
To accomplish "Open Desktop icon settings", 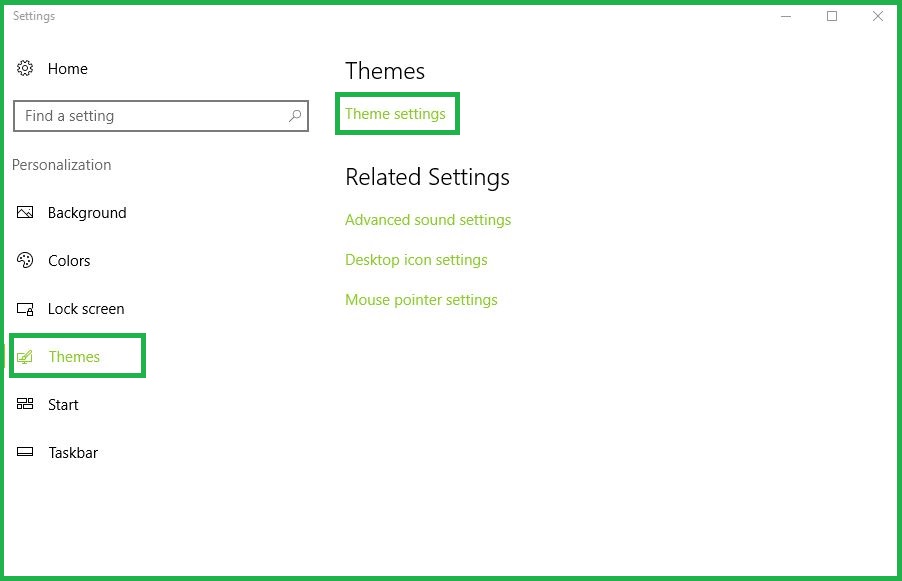I will [x=416, y=260].
